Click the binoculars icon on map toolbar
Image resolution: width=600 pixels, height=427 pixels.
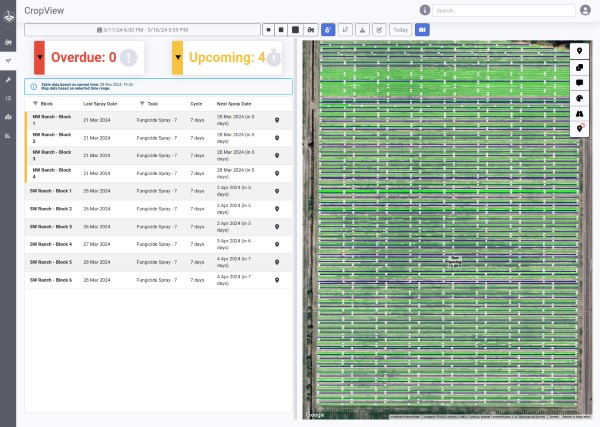point(580,114)
